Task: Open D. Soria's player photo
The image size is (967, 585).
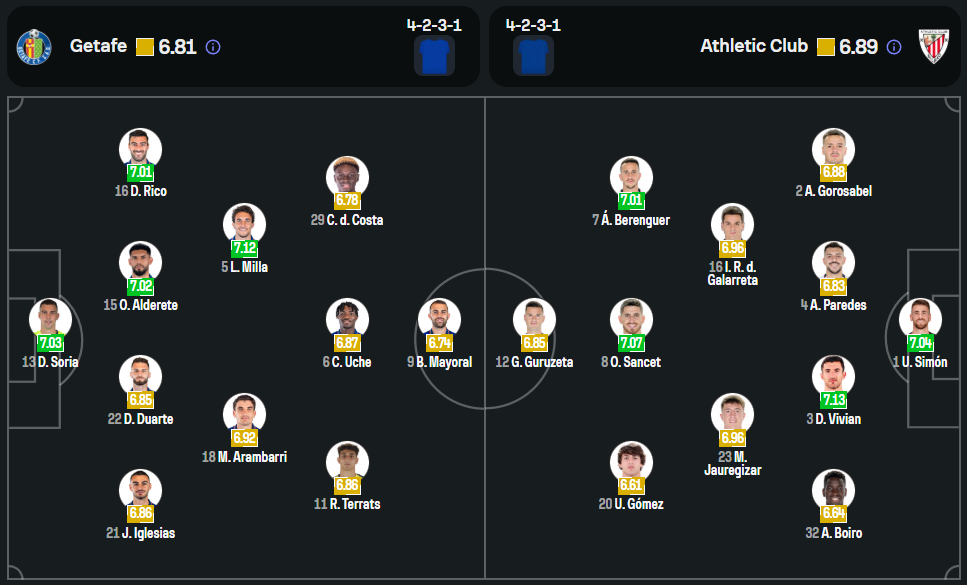Action: pyautogui.click(x=50, y=318)
